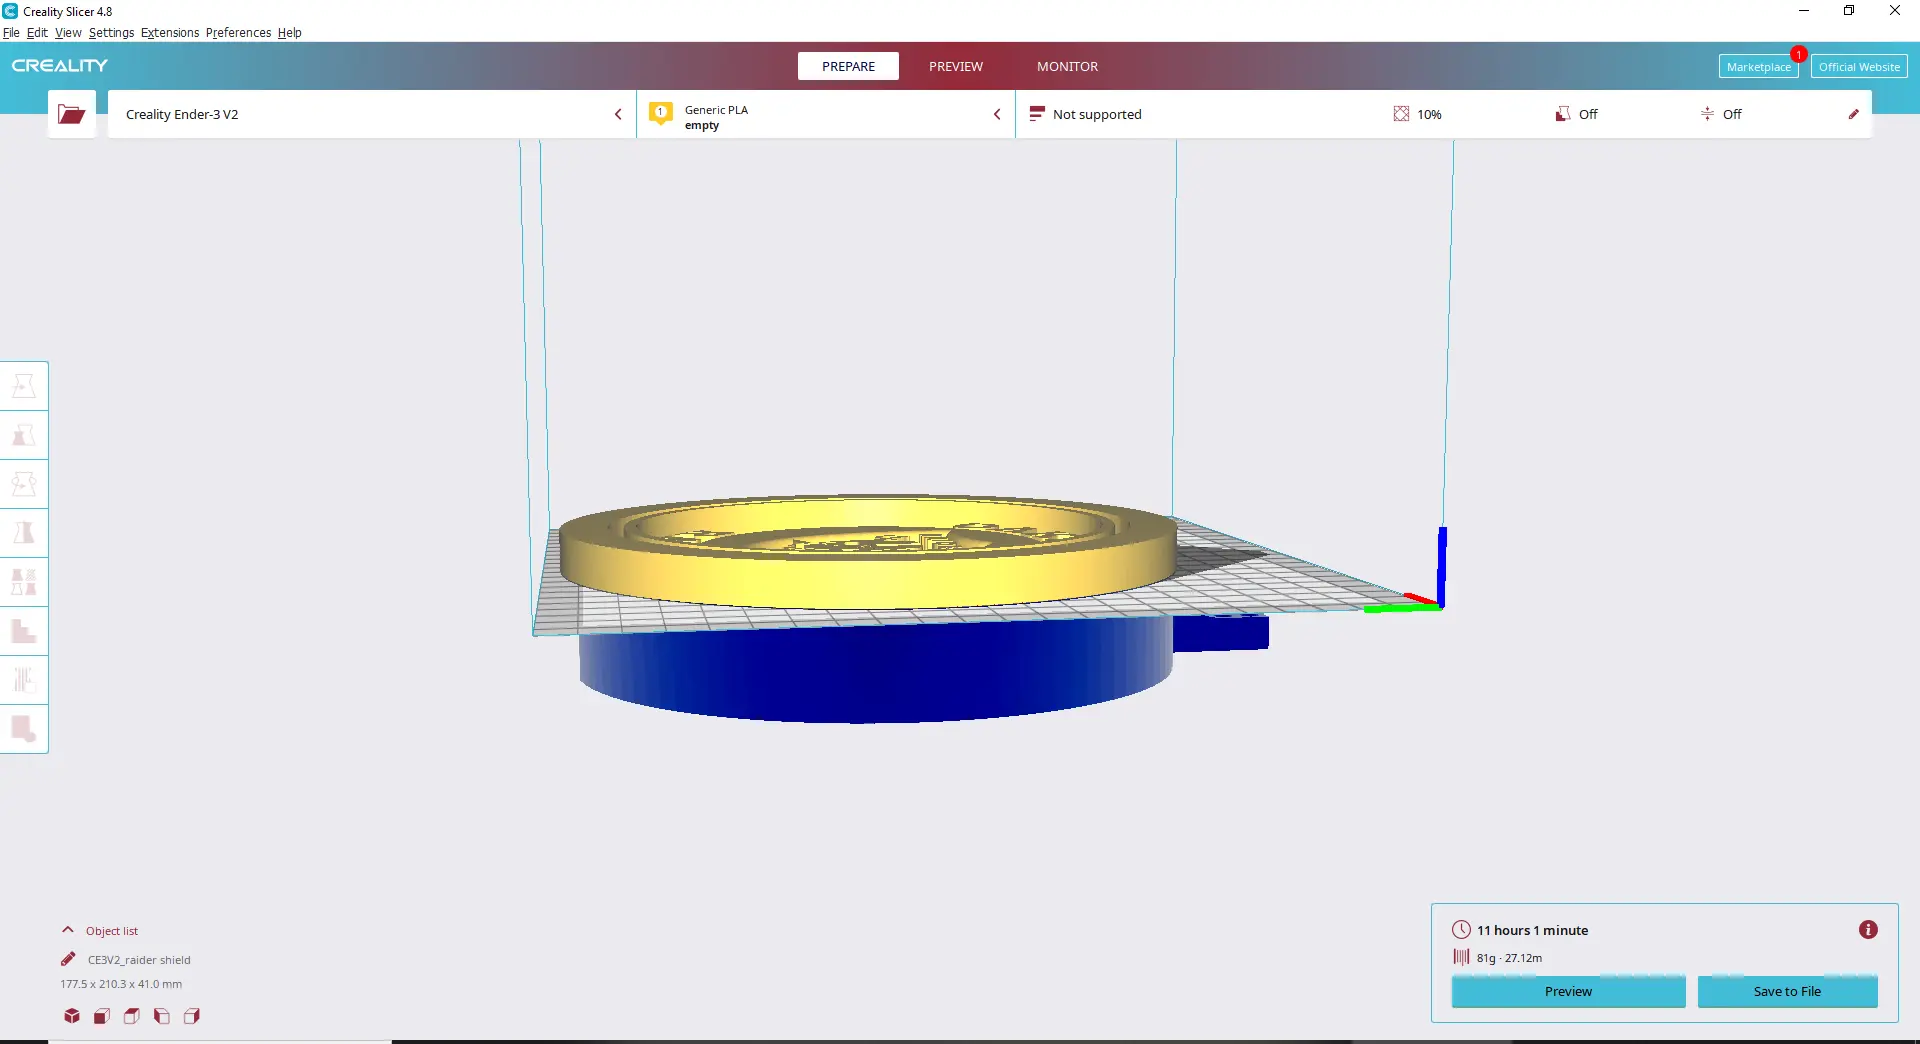Select the Move tool in left toolbar
Screen dimensions: 1920x1044
[x=24, y=386]
